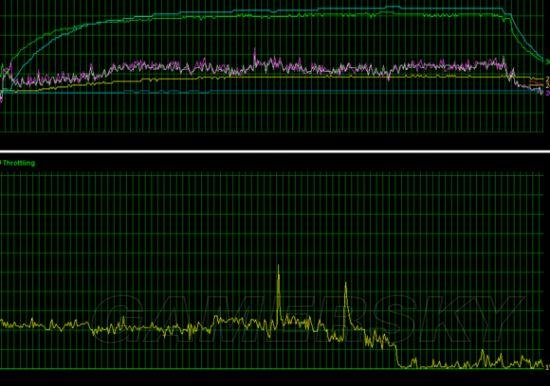Click the purple value label at the upper graph's right edge

[548, 93]
